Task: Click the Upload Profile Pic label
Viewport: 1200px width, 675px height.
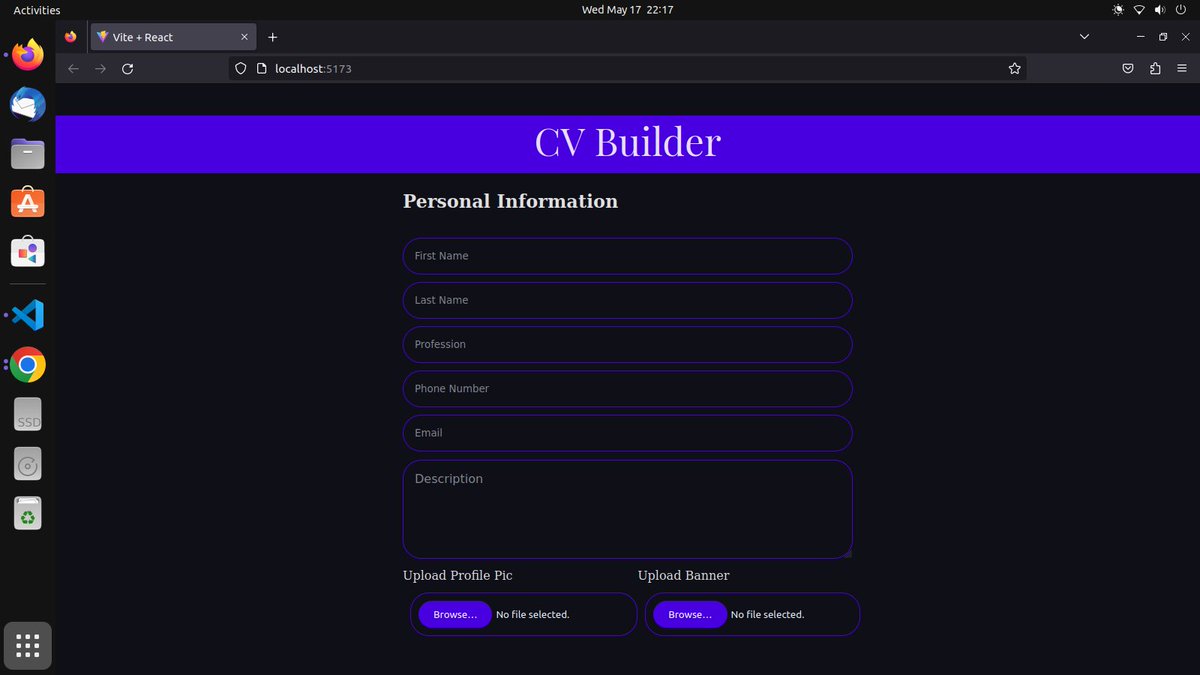Action: (457, 575)
